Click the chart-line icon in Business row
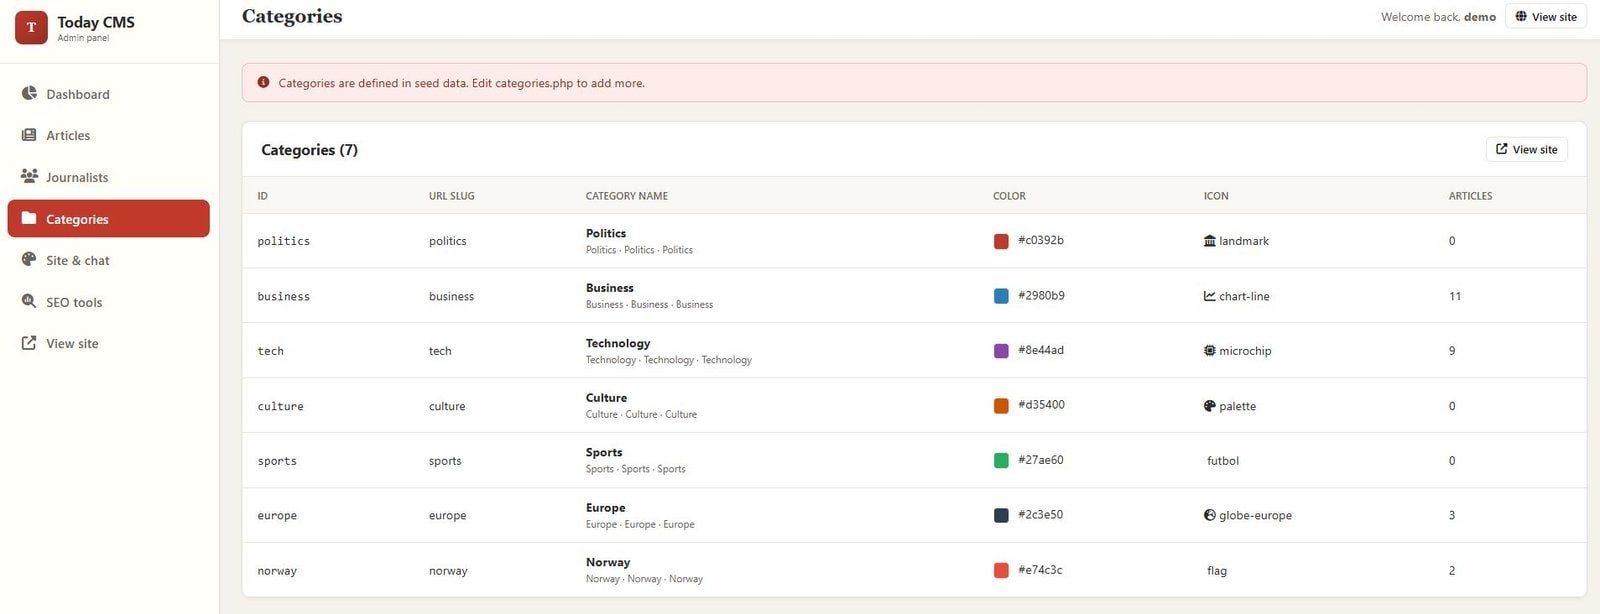 [1210, 296]
